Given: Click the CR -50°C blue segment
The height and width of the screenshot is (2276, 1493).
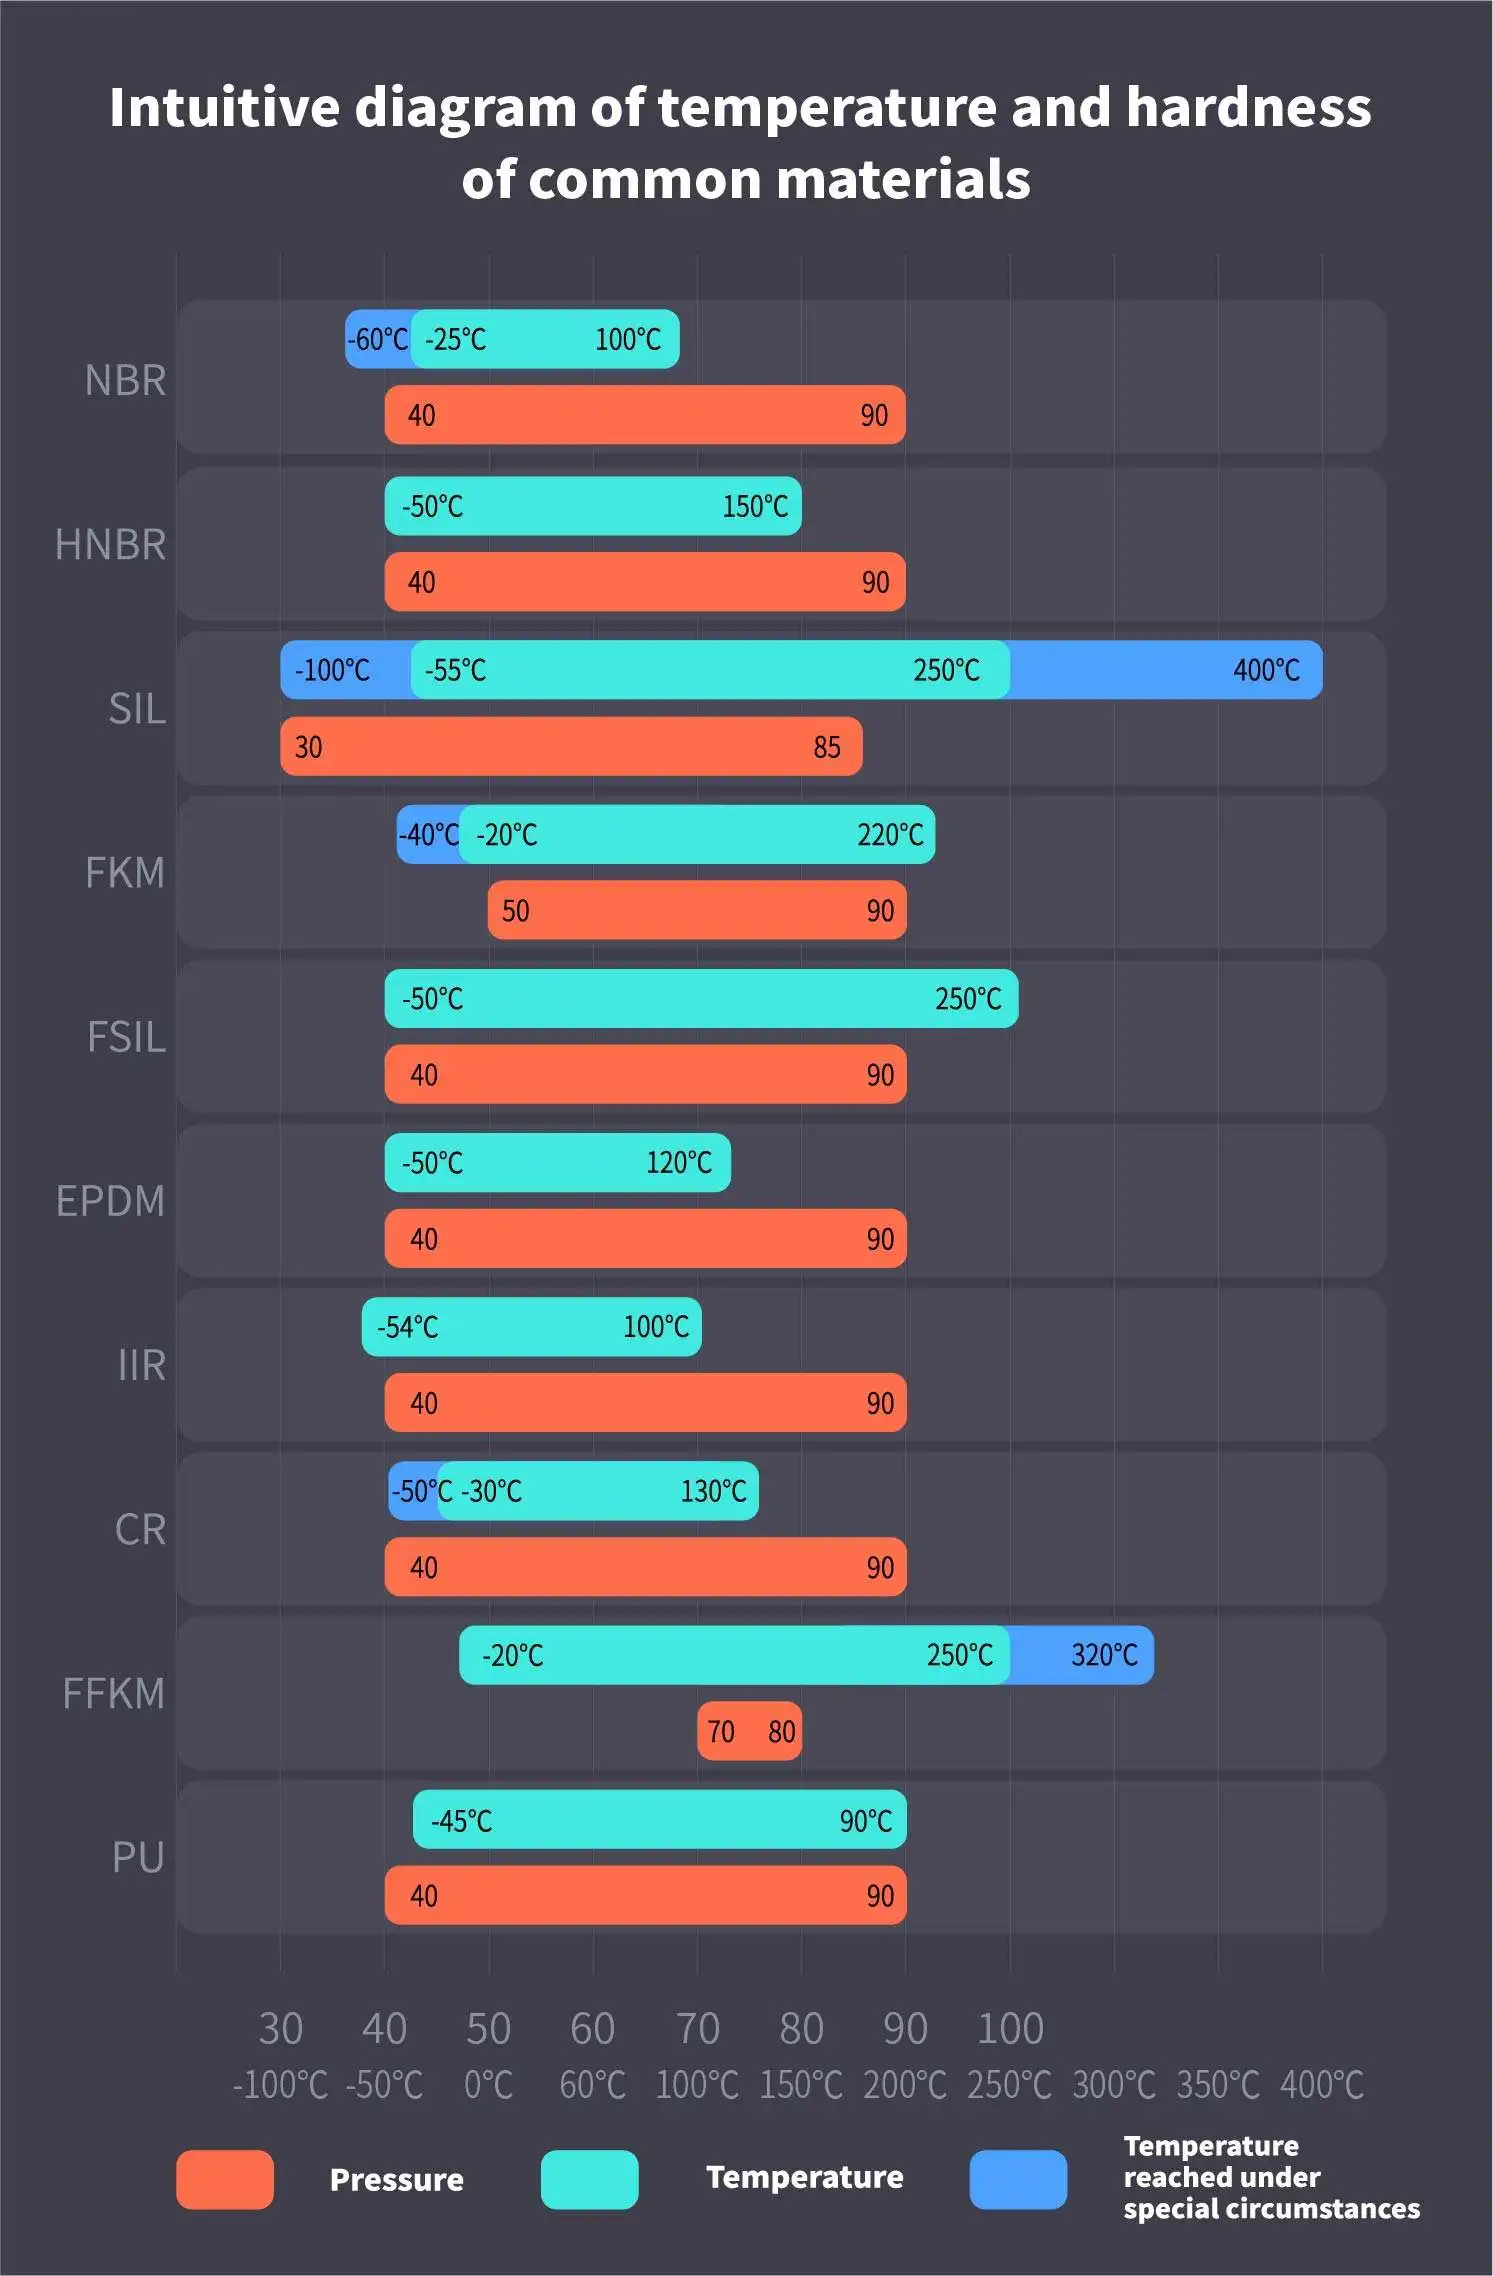Looking at the screenshot, I should pos(413,1491).
